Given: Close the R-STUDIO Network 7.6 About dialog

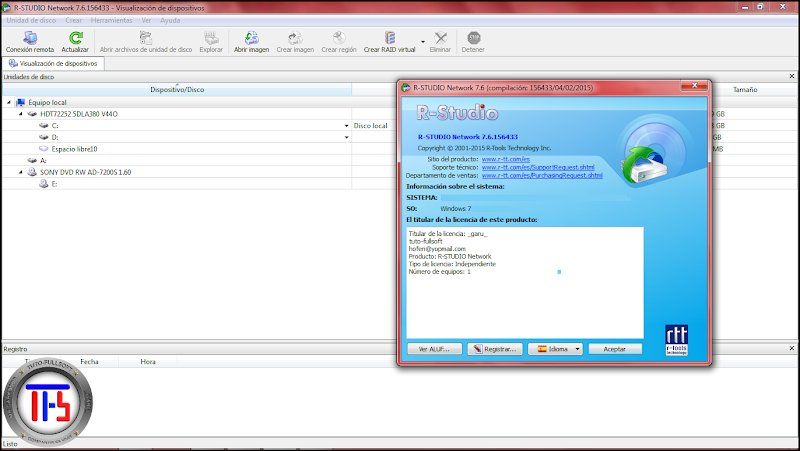Looking at the screenshot, I should 694,86.
